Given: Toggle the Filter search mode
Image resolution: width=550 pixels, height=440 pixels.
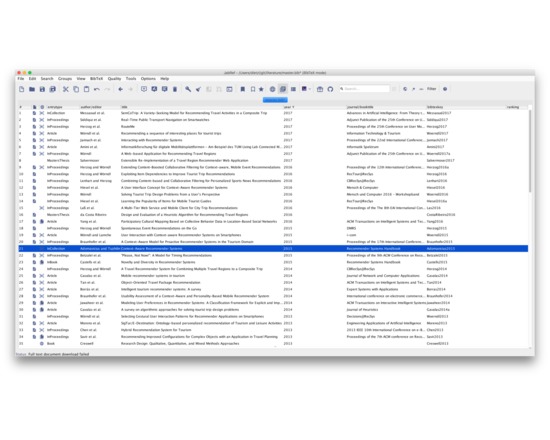Looking at the screenshot, I should click(431, 89).
